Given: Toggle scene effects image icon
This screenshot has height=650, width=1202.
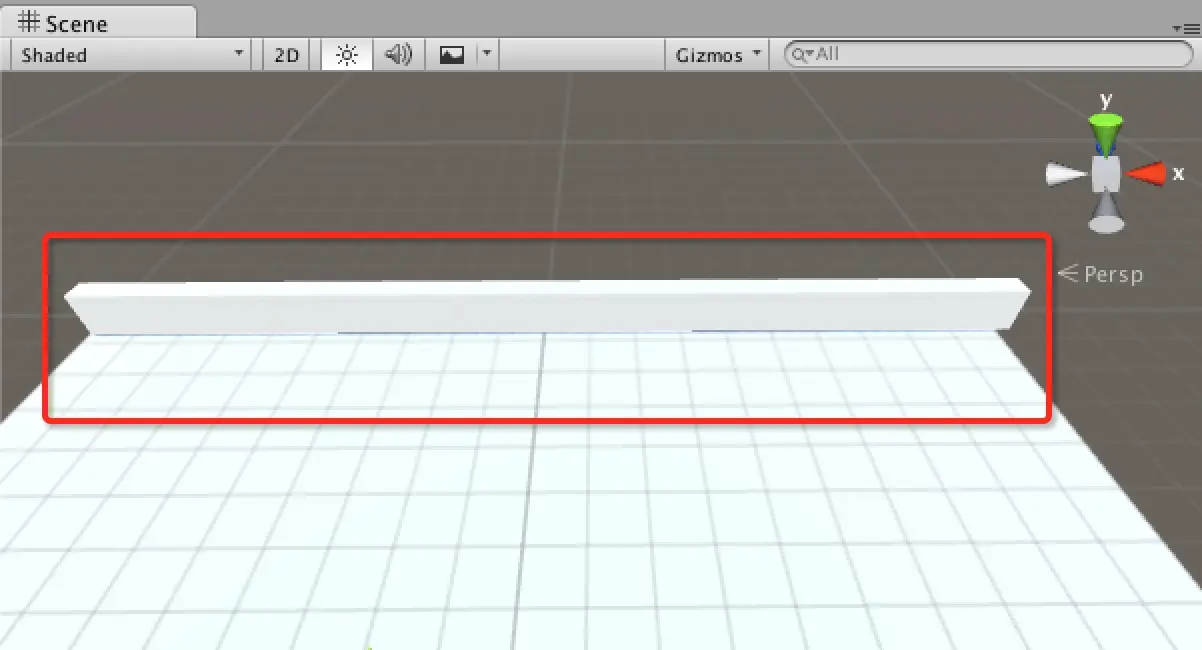Looking at the screenshot, I should [x=452, y=55].
